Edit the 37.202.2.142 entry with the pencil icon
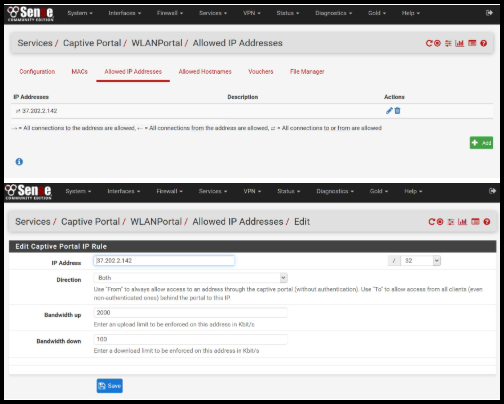 (389, 111)
